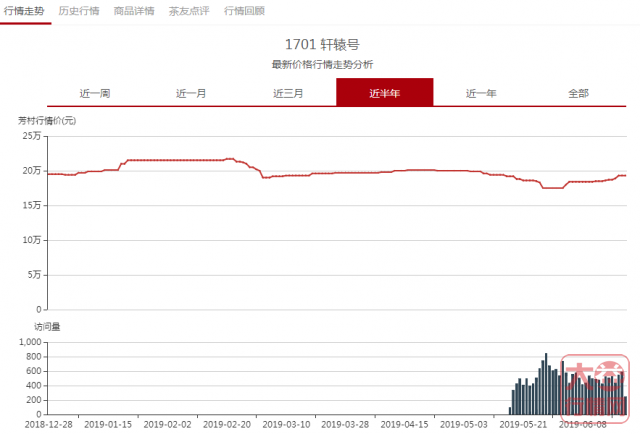
Task: Open the 商品详情 tab
Action: pos(134,11)
